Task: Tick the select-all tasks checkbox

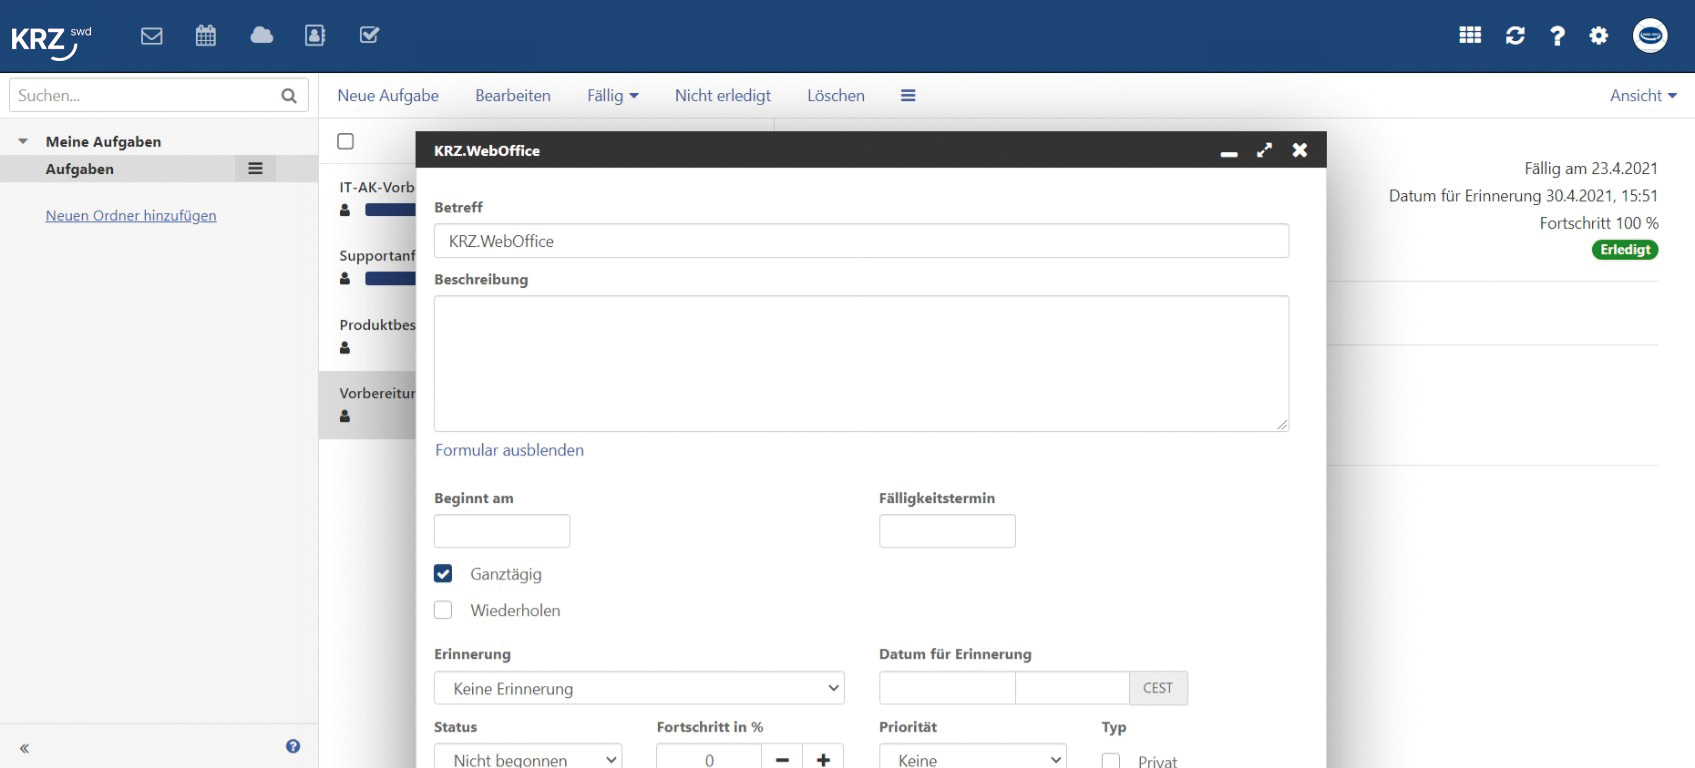Action: coord(346,141)
